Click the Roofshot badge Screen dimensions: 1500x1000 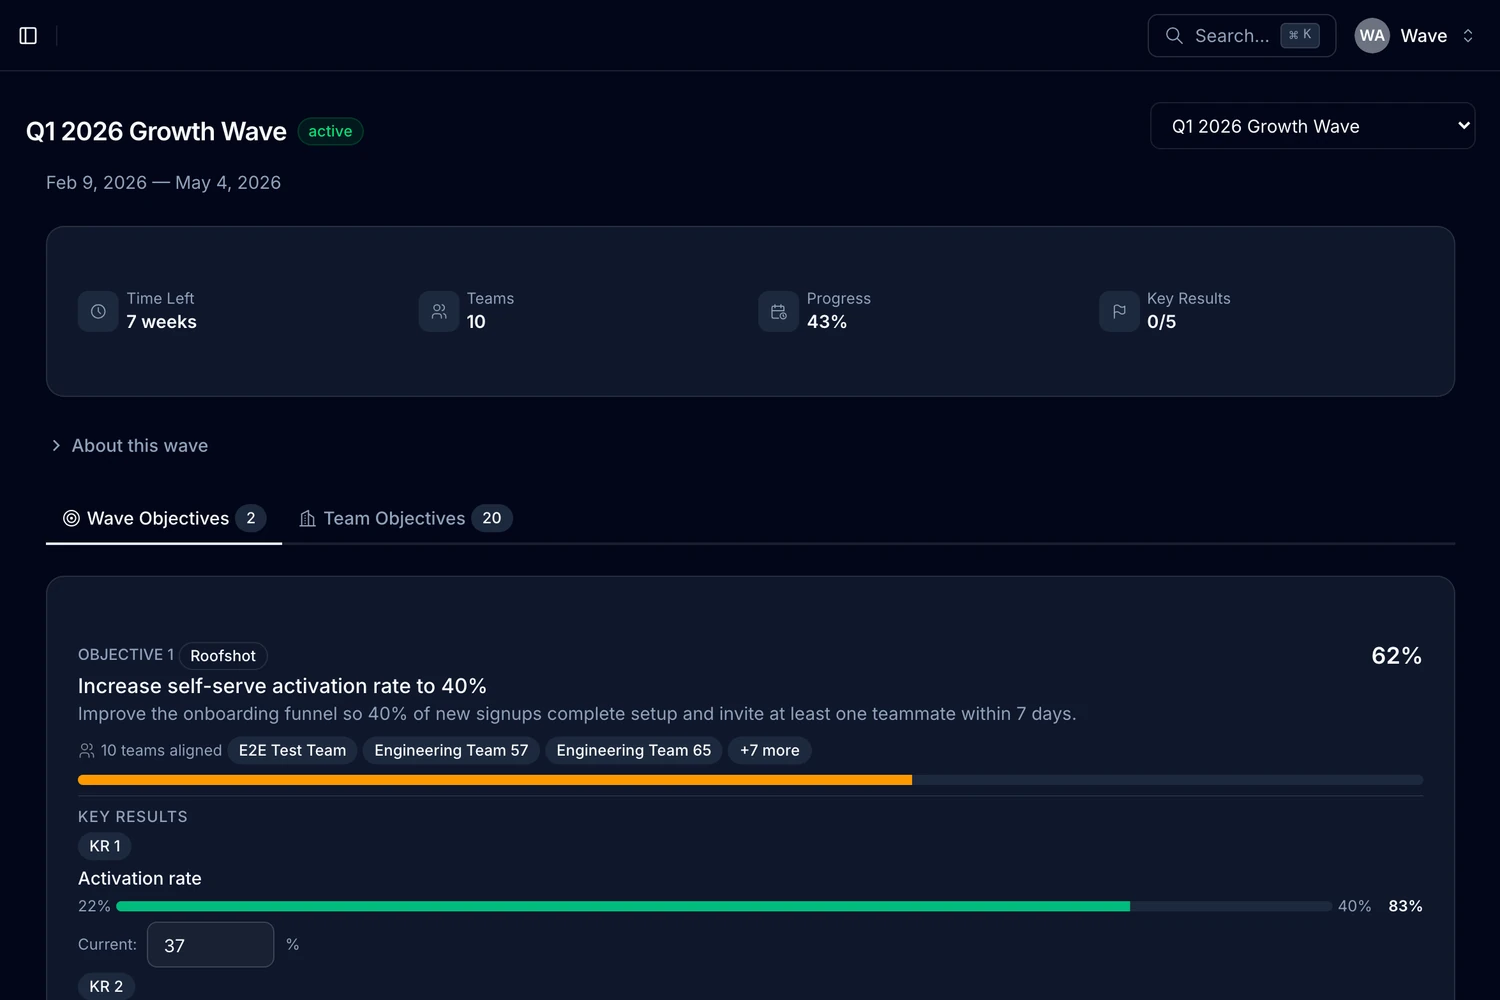(223, 656)
